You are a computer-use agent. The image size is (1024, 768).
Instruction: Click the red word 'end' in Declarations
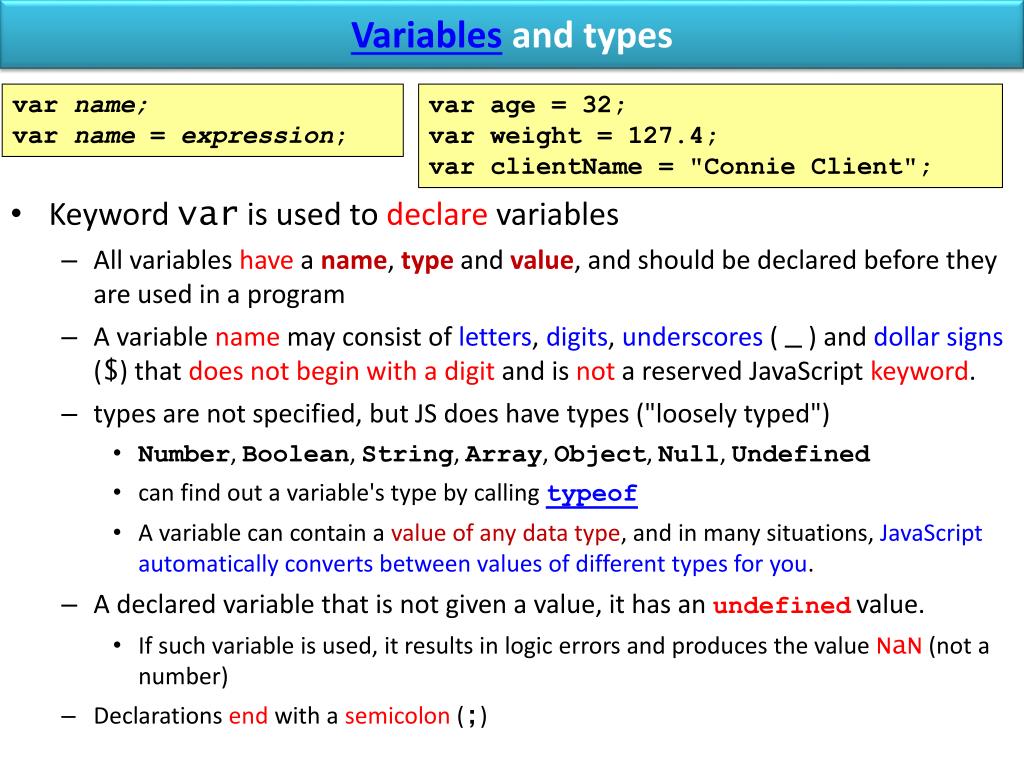(248, 716)
